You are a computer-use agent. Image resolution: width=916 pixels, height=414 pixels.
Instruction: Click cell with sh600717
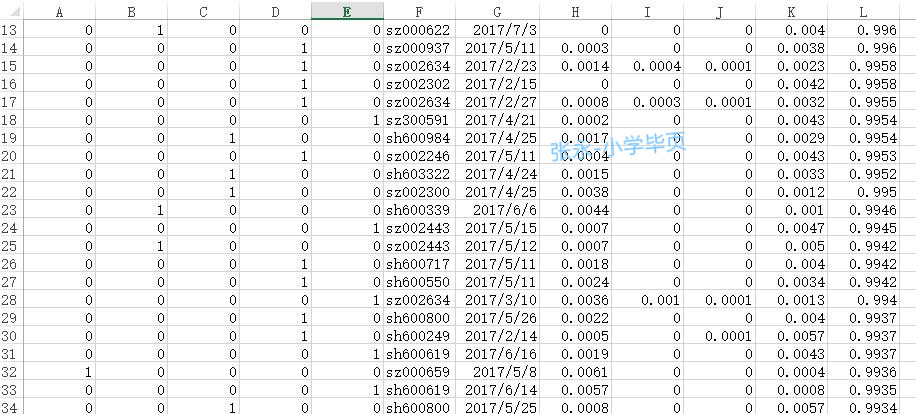point(419,264)
